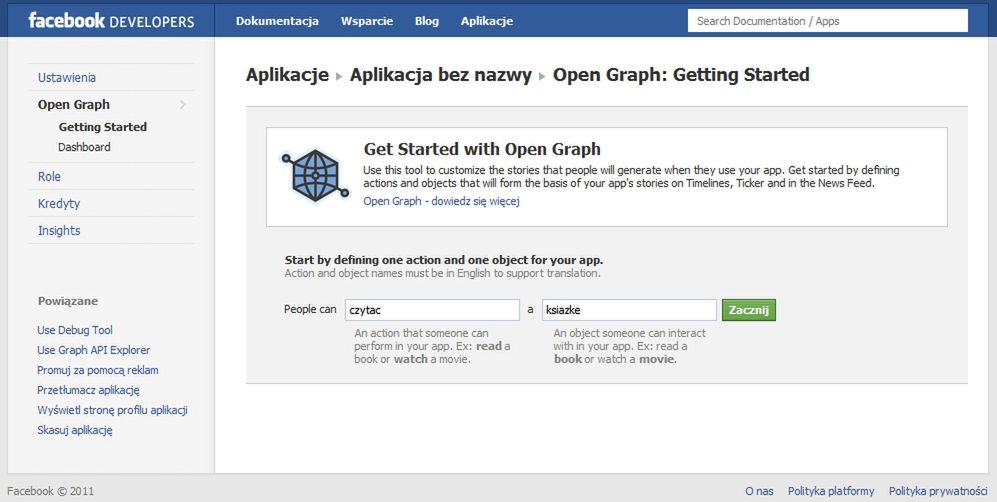Go to the Blog menu item
The width and height of the screenshot is (997, 502).
coord(427,21)
